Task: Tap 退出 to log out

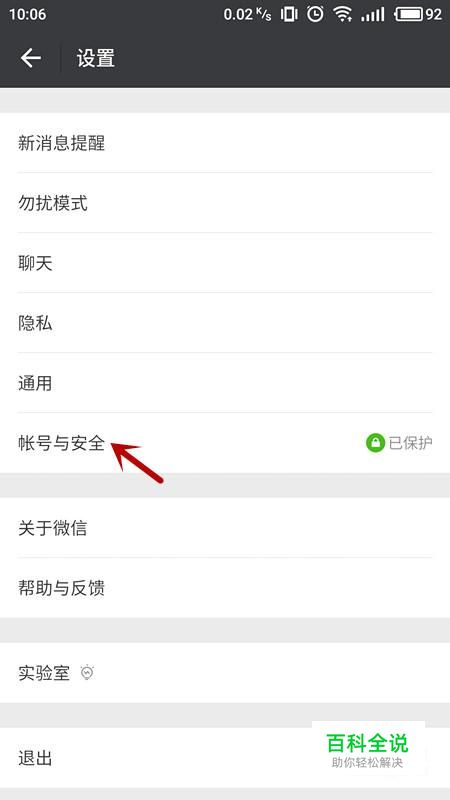Action: 225,758
